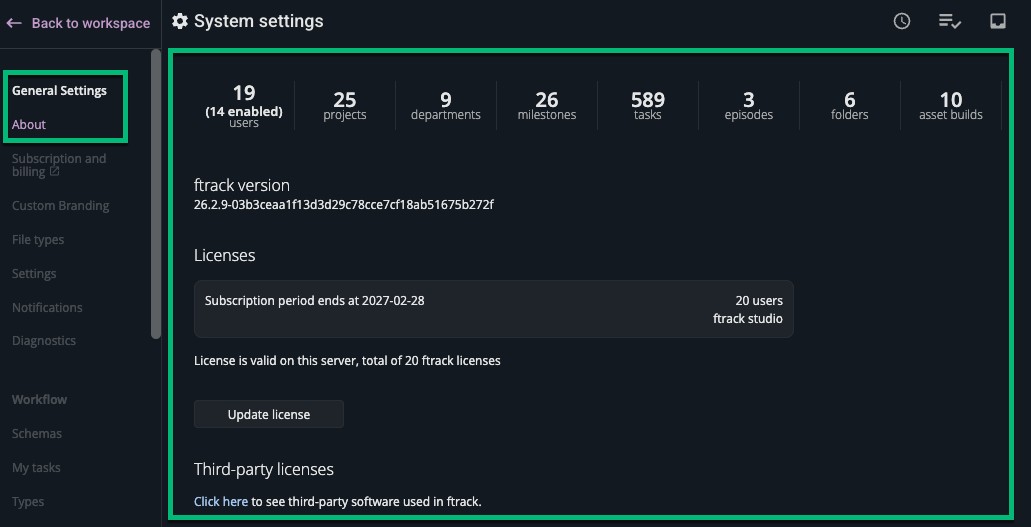Viewport: 1031px width, 527px height.
Task: Click the Workflow section header
Action: 40,400
